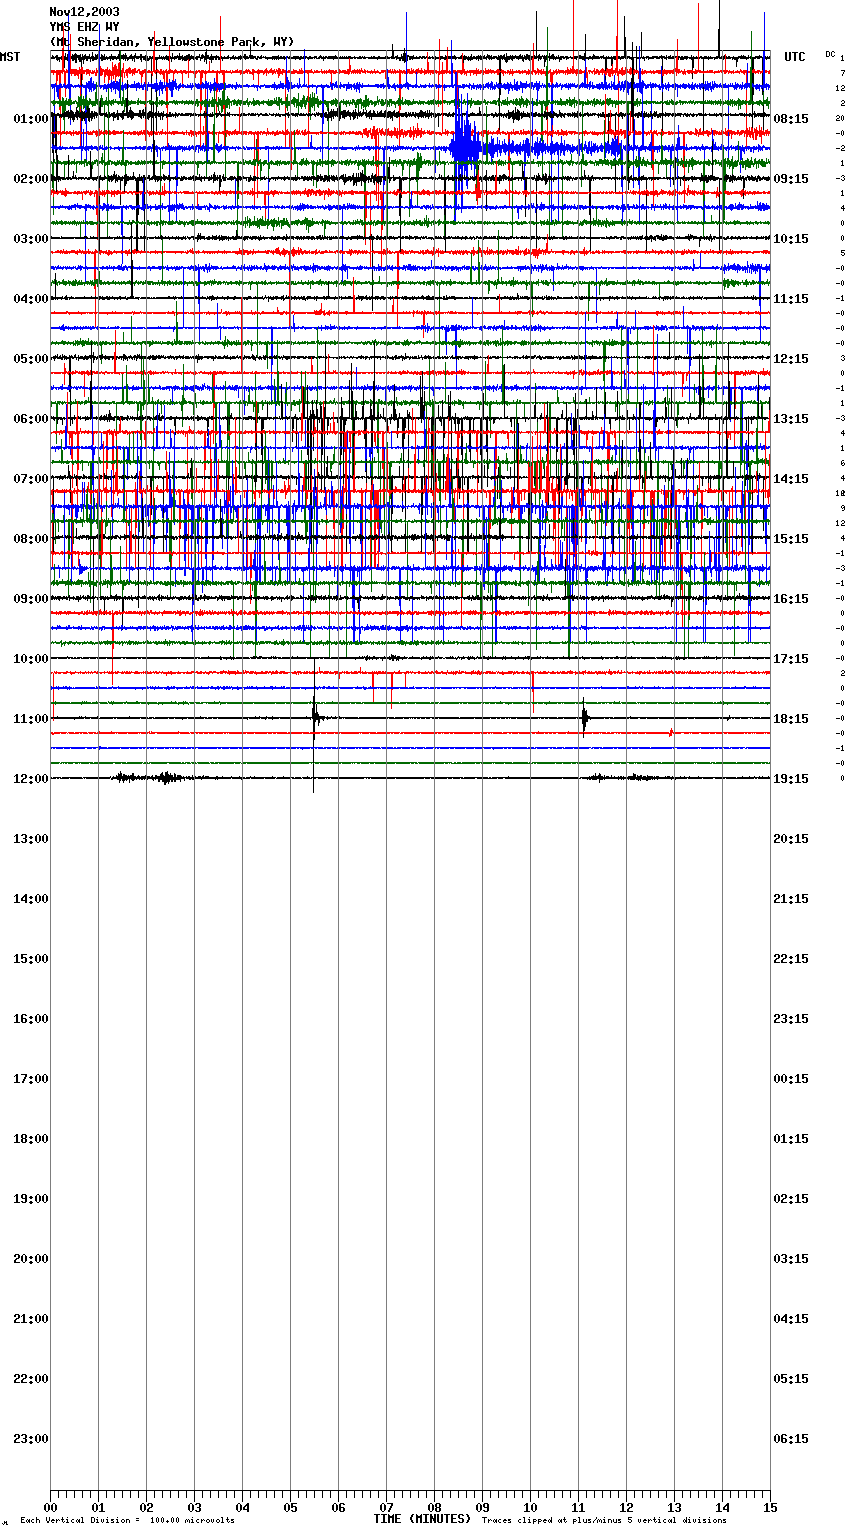
Task: Click minute 15 on the bottom axis
Action: [x=769, y=1508]
